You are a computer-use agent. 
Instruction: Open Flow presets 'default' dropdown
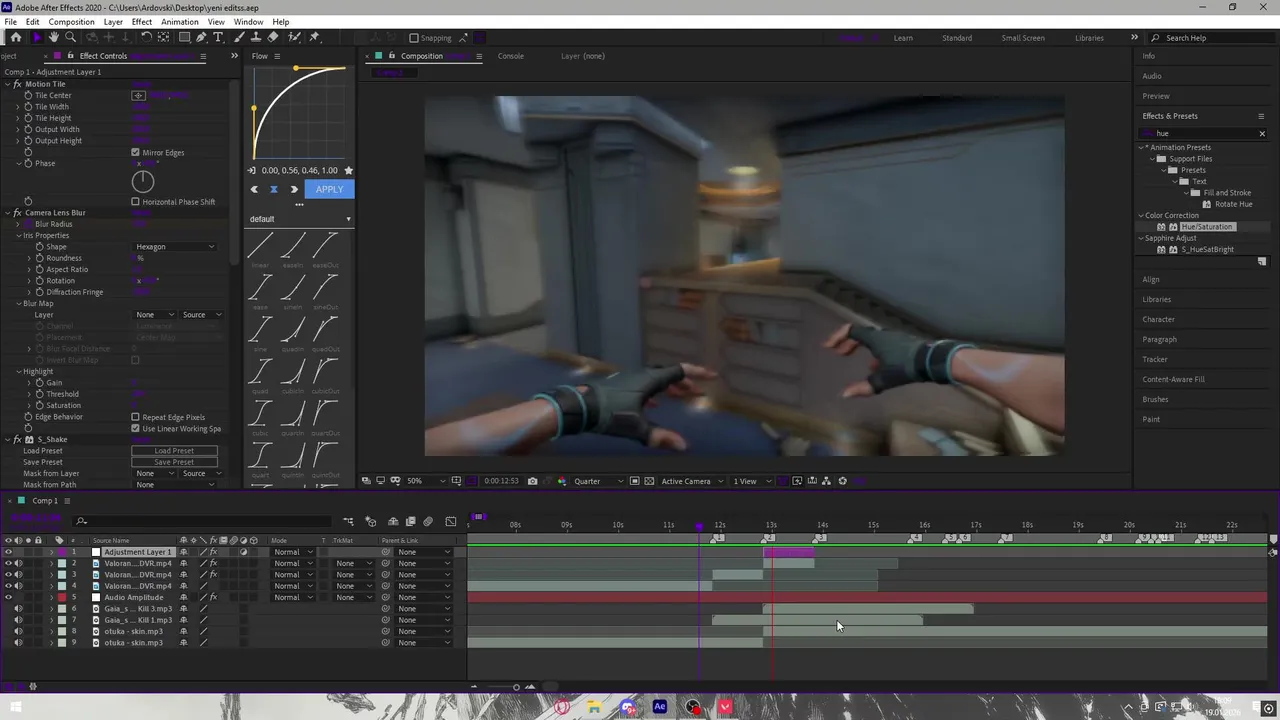click(300, 219)
